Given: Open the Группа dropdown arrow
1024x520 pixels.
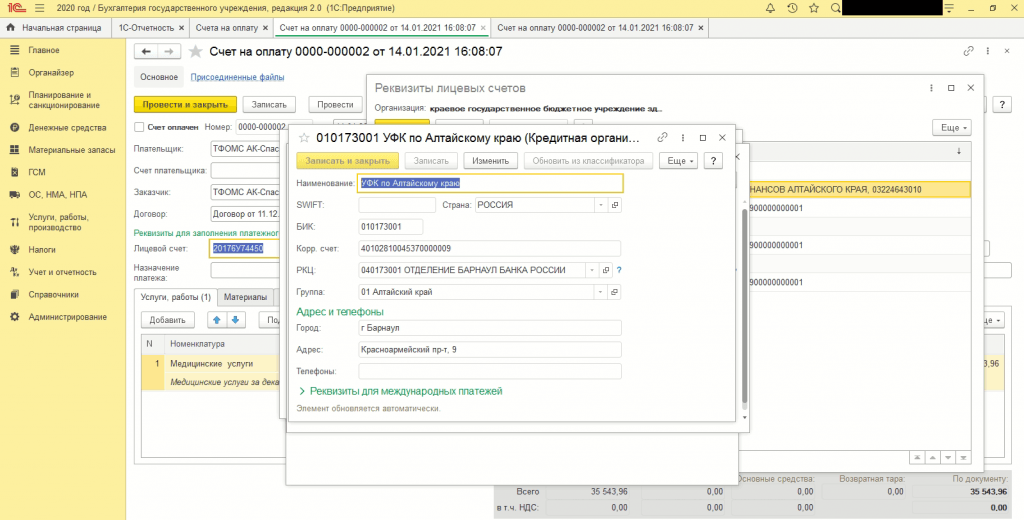Looking at the screenshot, I should [x=600, y=292].
